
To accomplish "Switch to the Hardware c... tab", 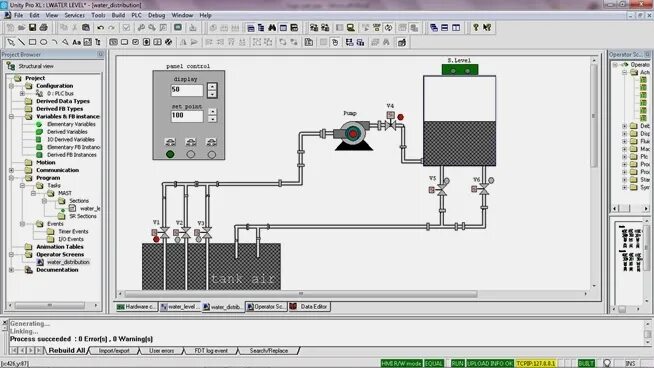I will point(136,307).
